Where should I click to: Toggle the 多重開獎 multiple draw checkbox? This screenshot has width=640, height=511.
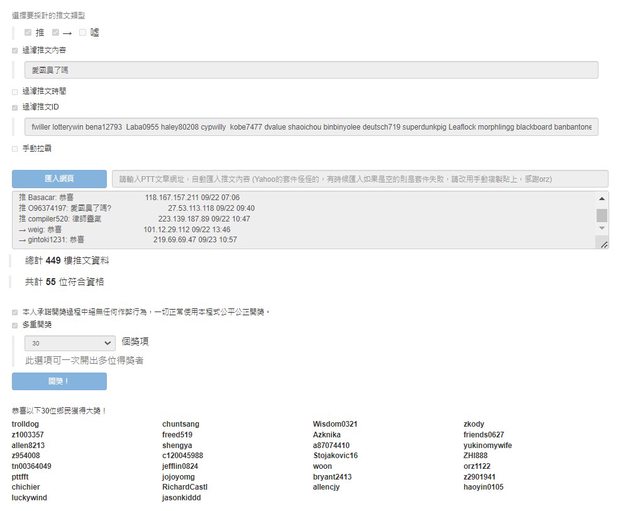point(15,325)
